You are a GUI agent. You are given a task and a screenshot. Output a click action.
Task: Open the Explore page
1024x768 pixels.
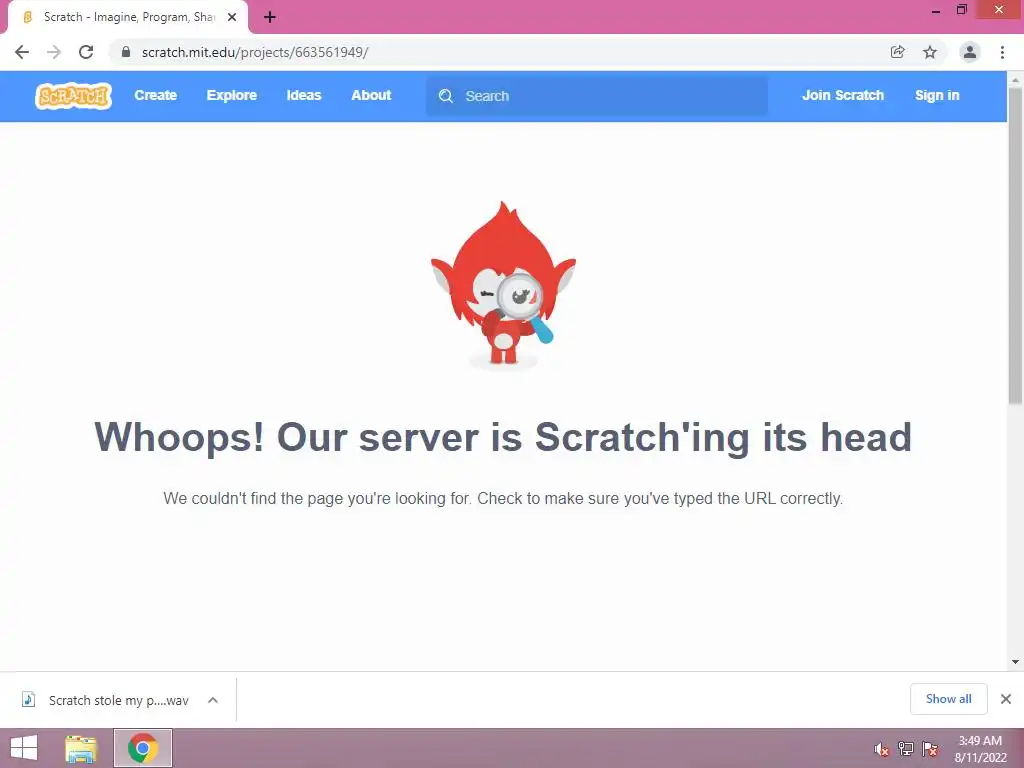click(232, 95)
